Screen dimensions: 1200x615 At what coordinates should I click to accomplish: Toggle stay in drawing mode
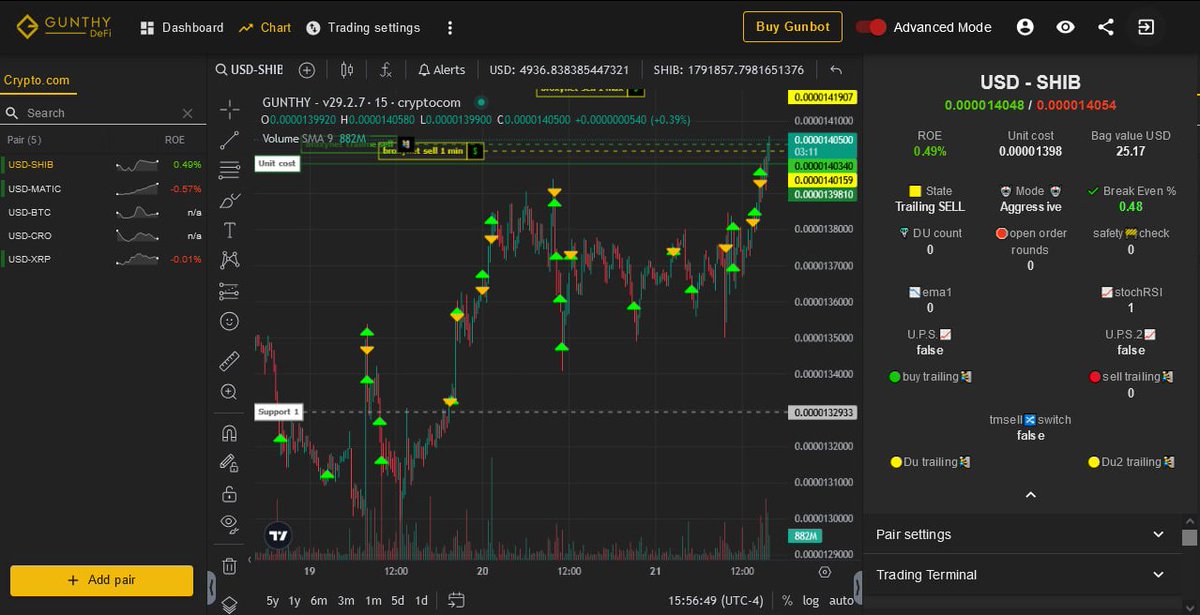(230, 463)
